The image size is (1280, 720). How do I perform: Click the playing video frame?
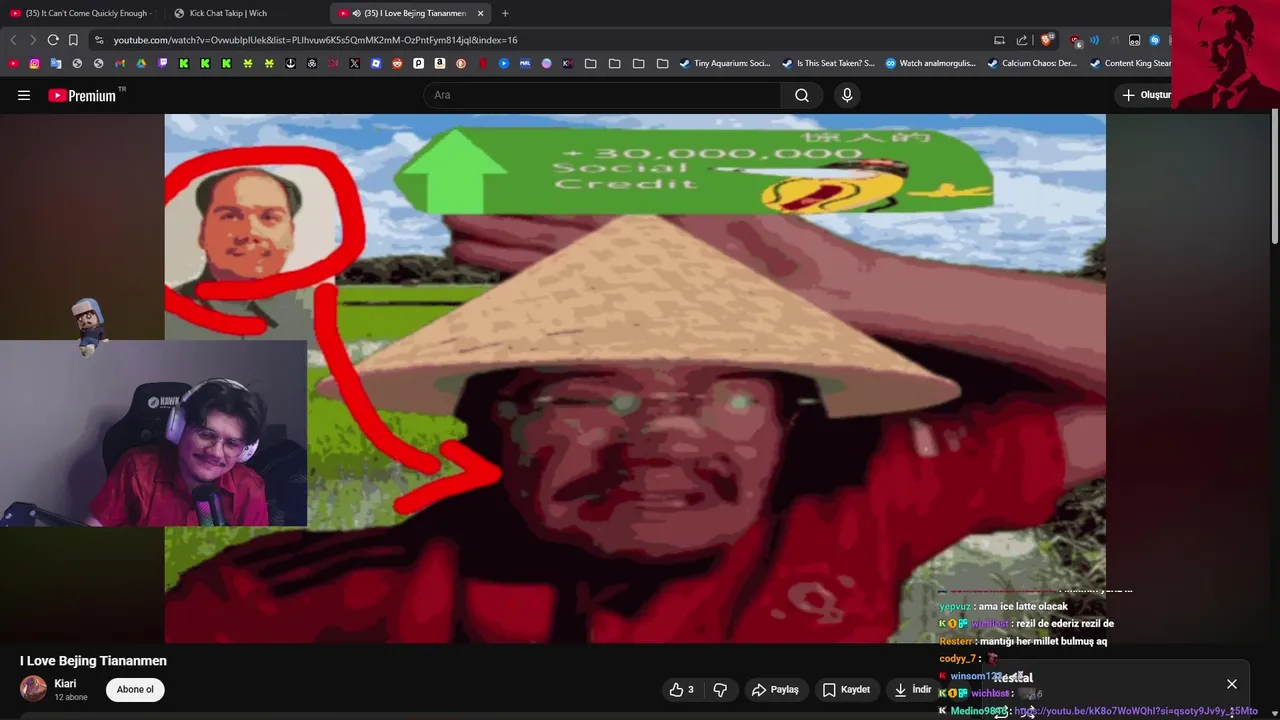(635, 378)
